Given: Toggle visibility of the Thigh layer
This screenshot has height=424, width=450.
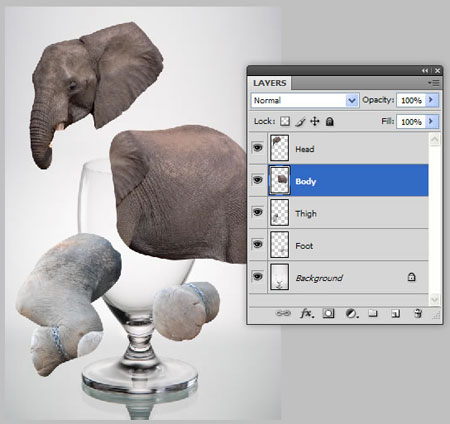Looking at the screenshot, I should point(257,212).
